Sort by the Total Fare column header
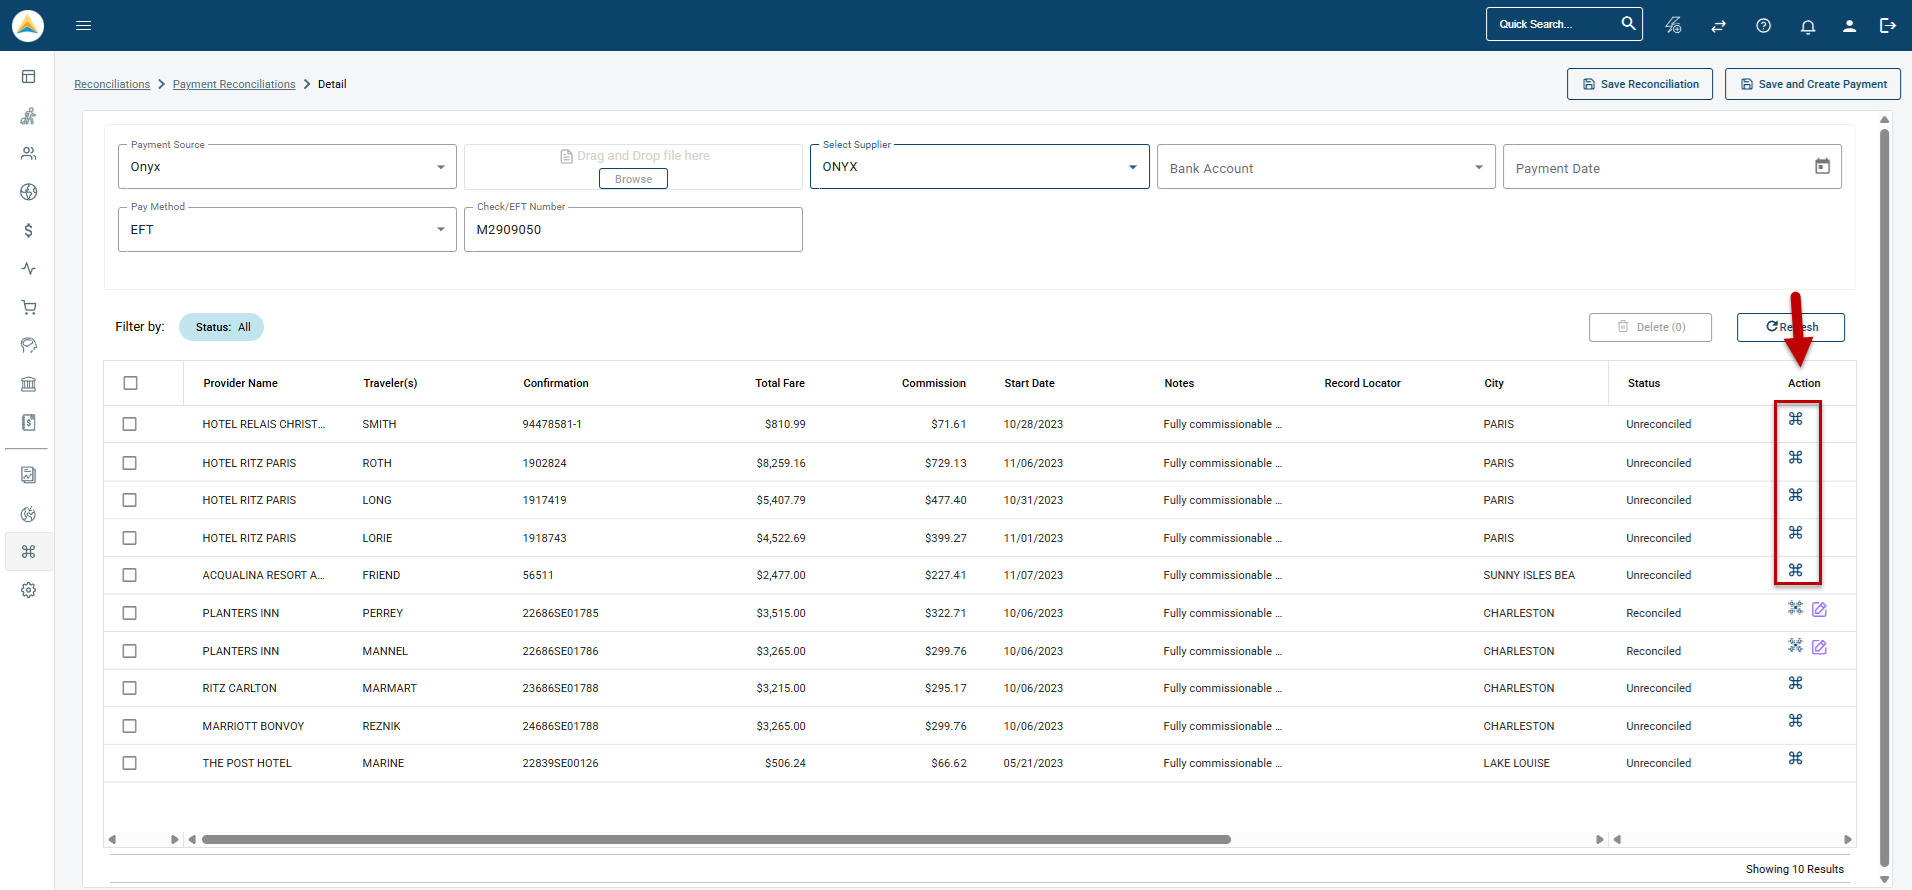The image size is (1912, 890). (779, 383)
